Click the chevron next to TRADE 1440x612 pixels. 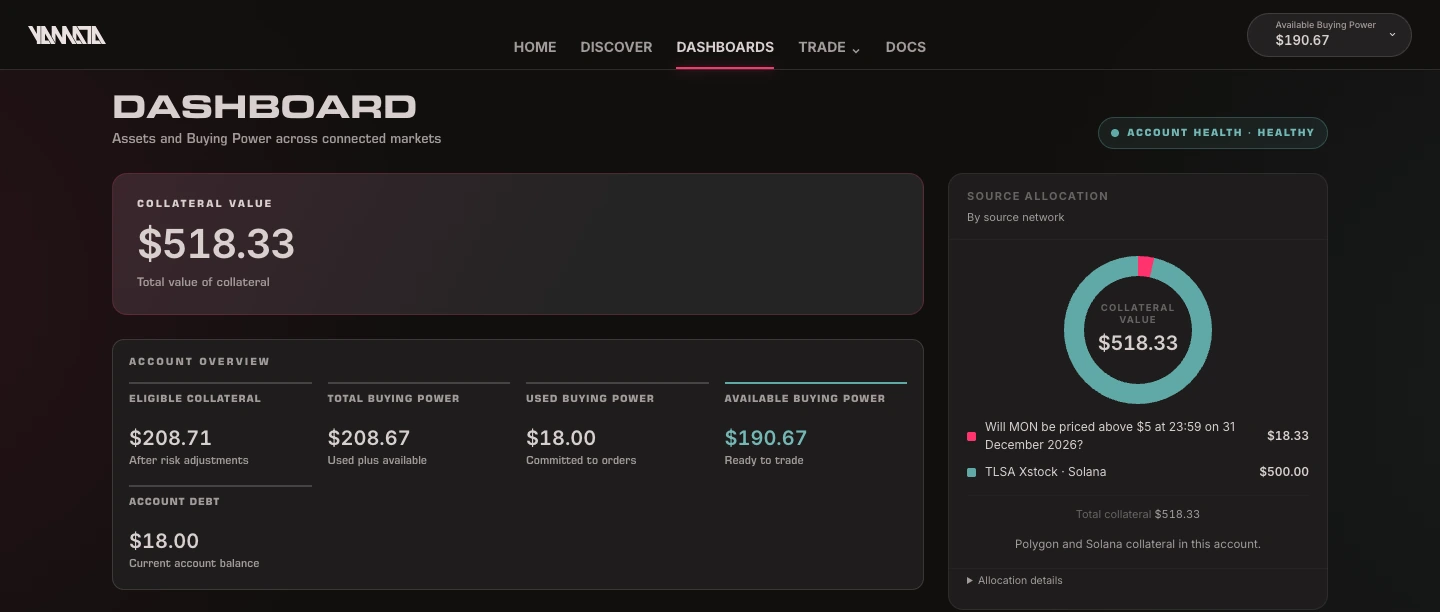856,49
